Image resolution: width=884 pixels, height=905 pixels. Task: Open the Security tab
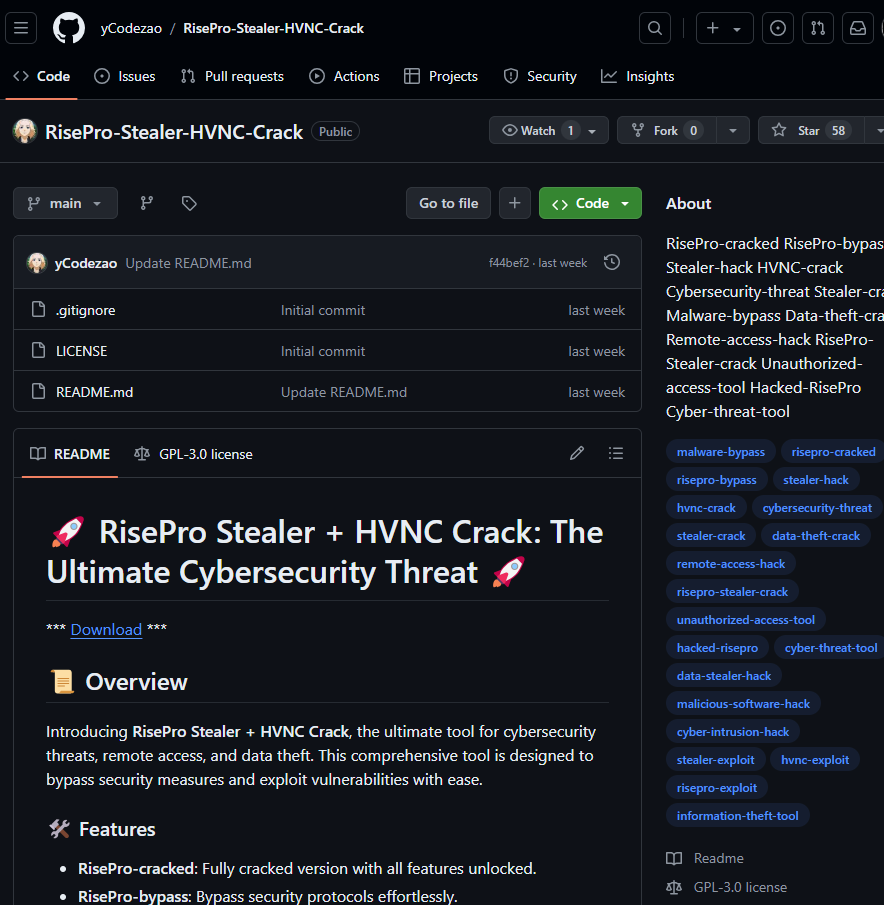tap(540, 76)
